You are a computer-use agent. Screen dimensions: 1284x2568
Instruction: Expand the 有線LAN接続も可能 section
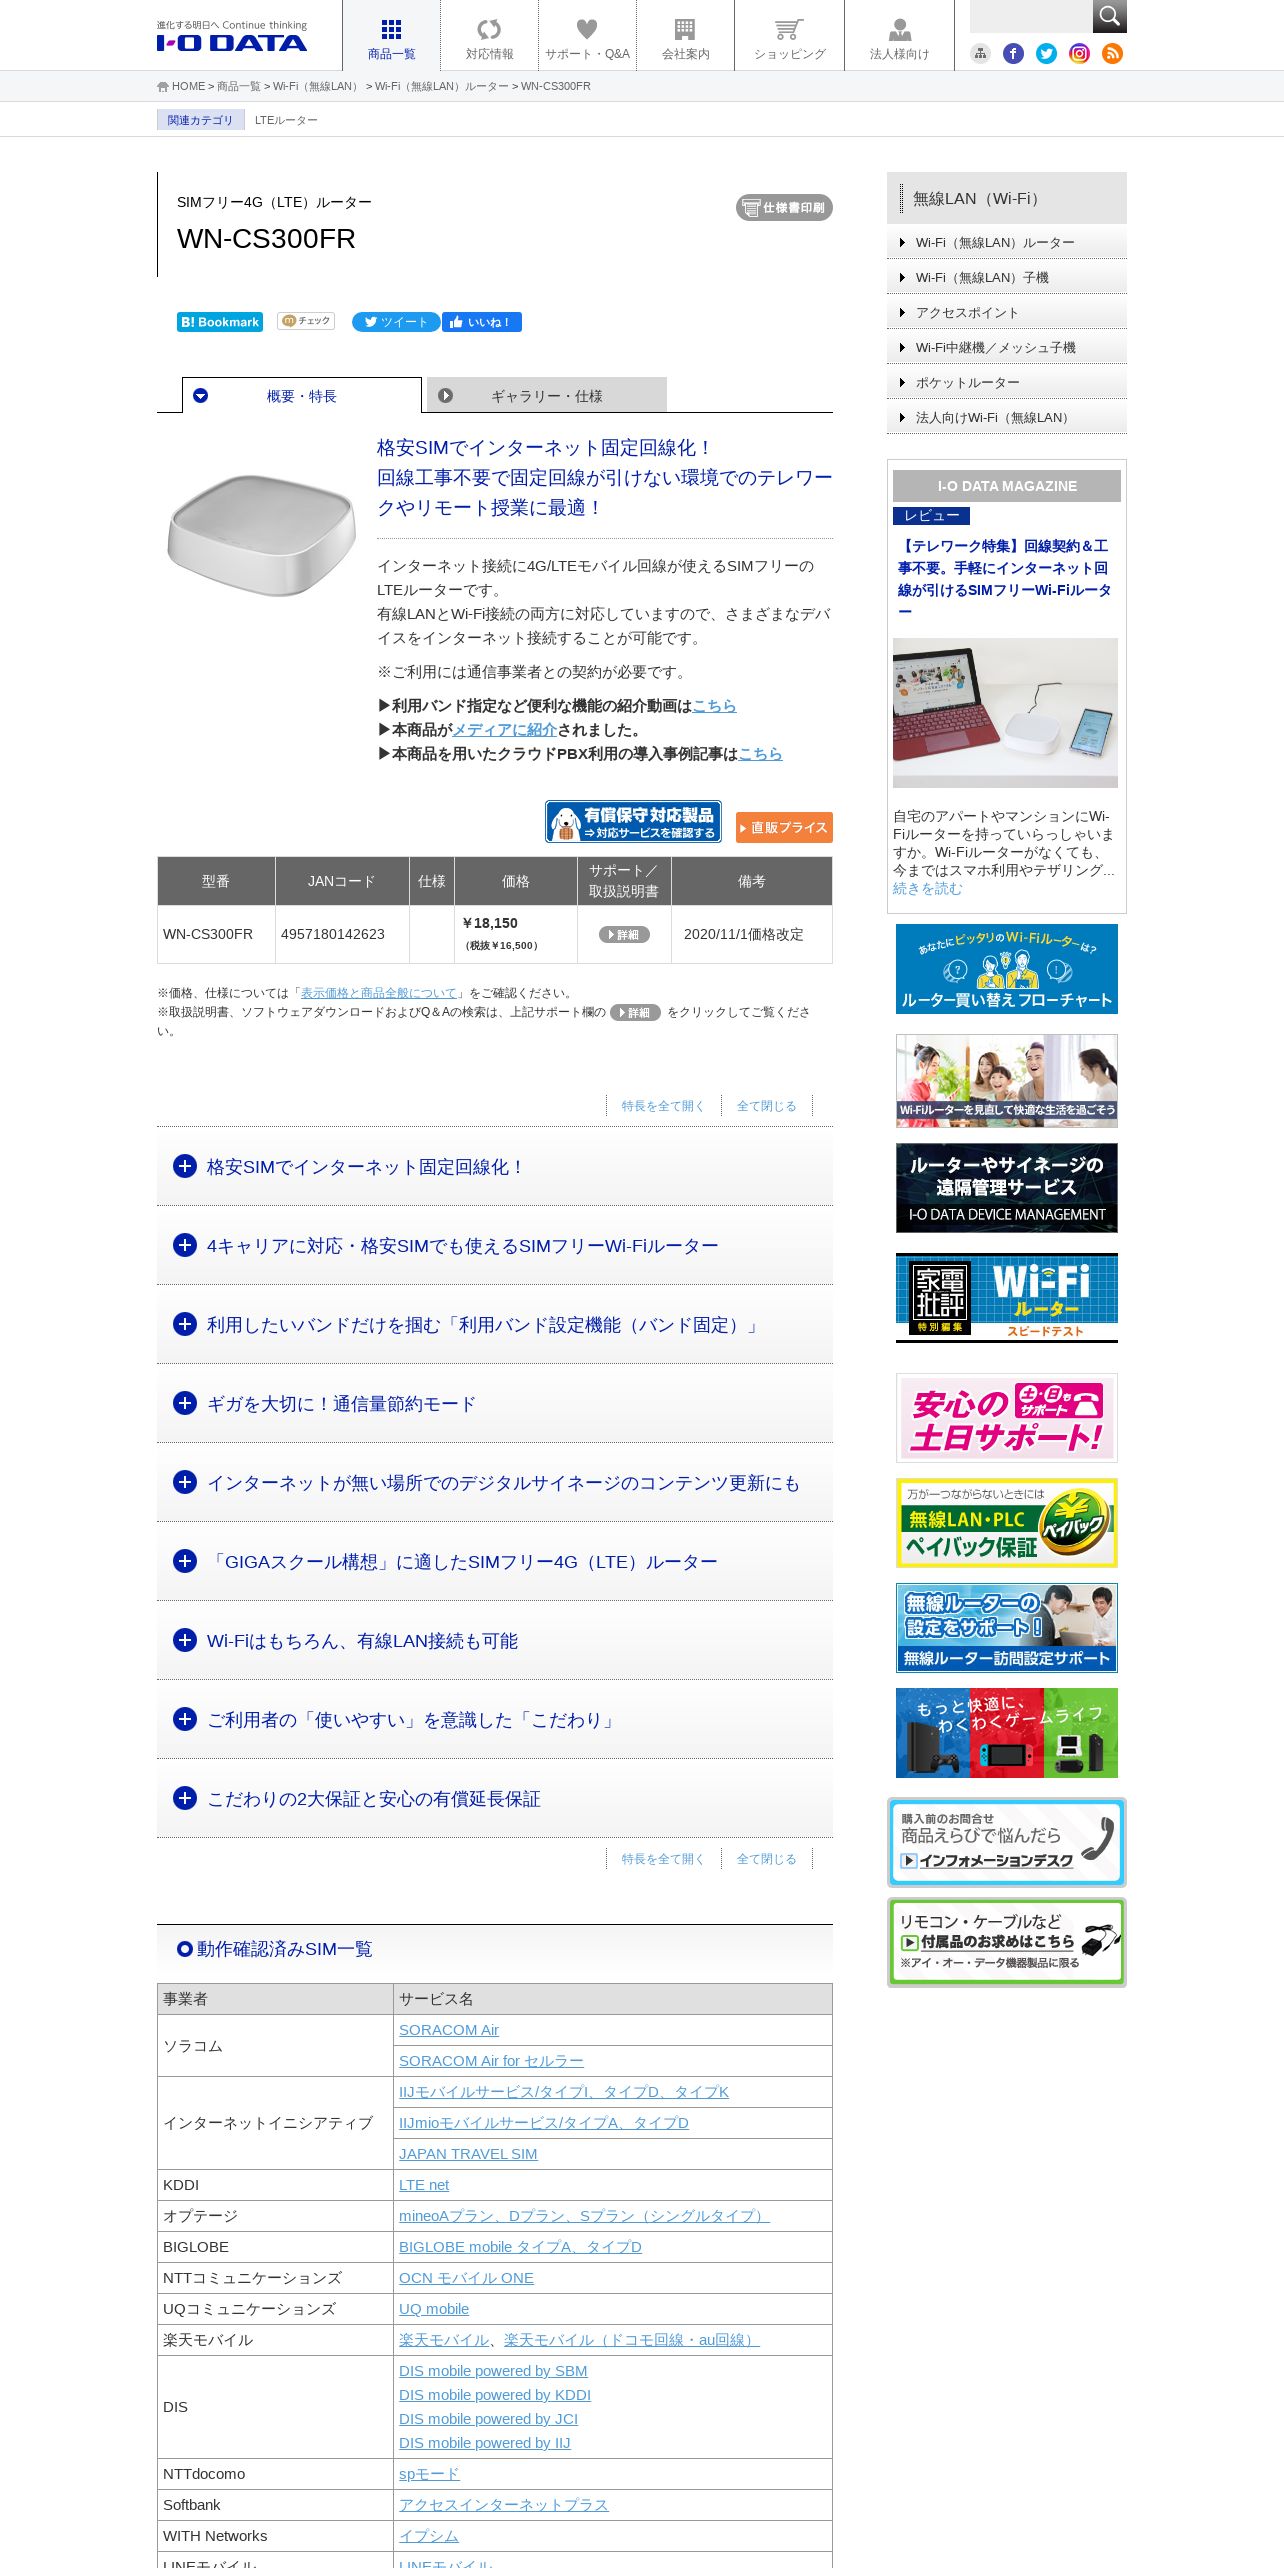click(495, 1641)
